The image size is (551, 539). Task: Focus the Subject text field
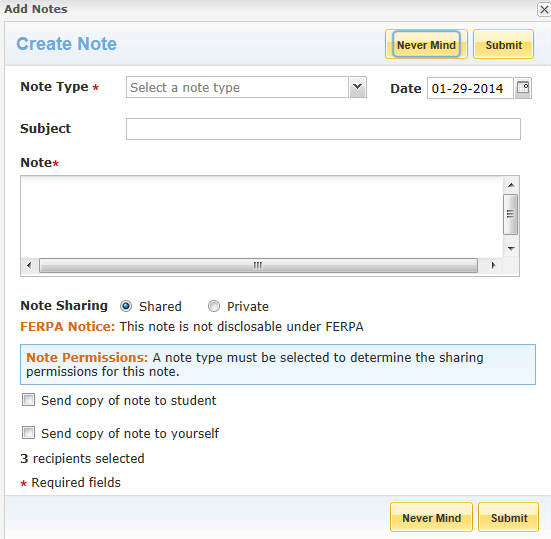point(323,129)
